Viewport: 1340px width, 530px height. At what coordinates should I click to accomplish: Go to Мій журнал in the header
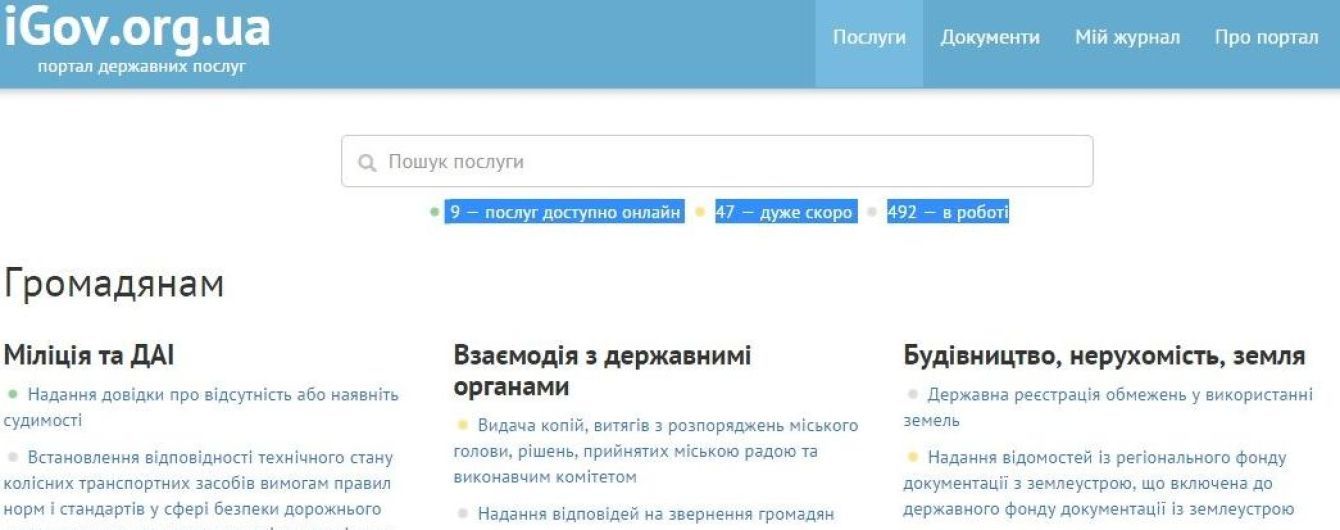[x=1127, y=38]
